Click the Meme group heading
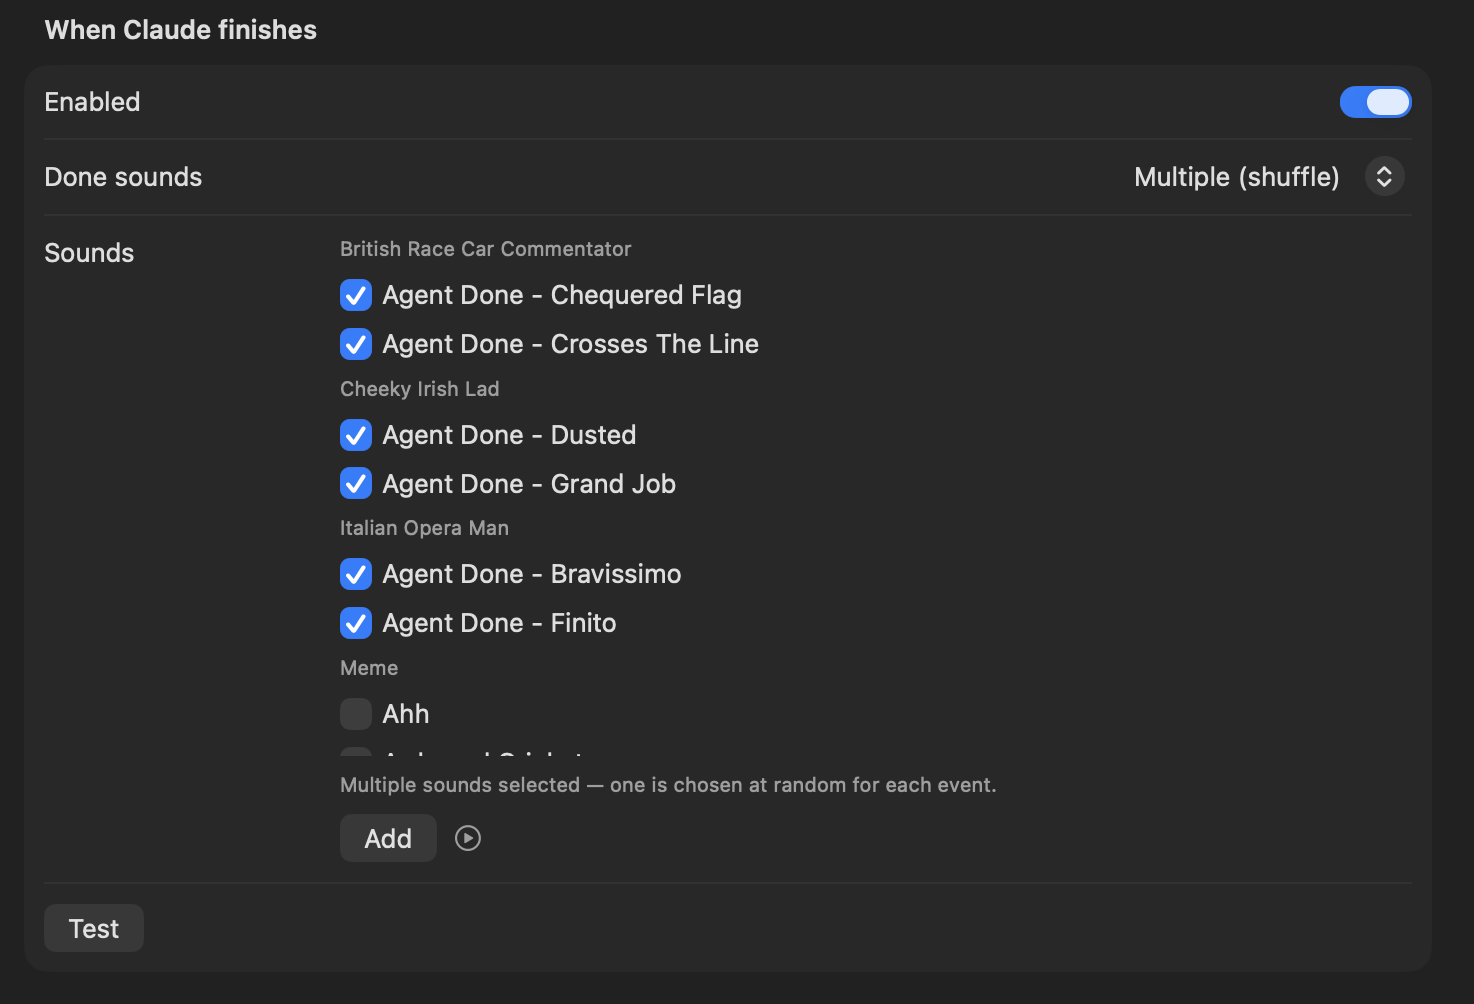Viewport: 1474px width, 1004px height. point(369,668)
